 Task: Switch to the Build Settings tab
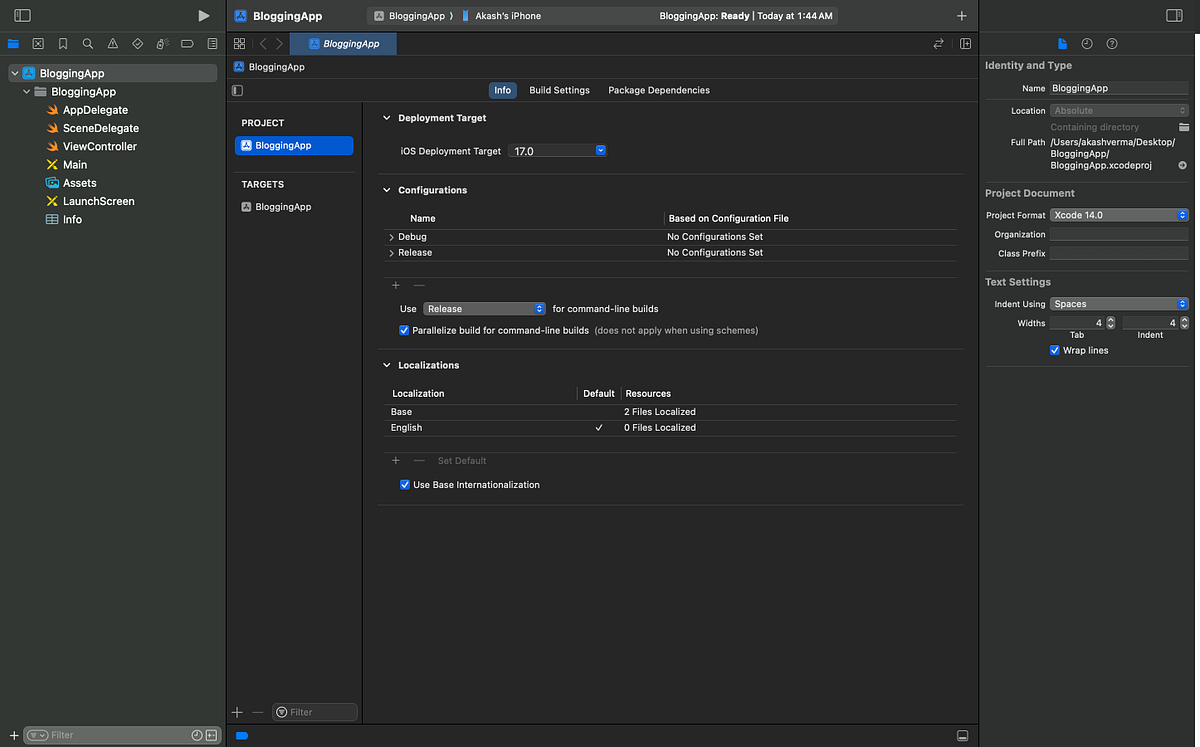coord(558,90)
